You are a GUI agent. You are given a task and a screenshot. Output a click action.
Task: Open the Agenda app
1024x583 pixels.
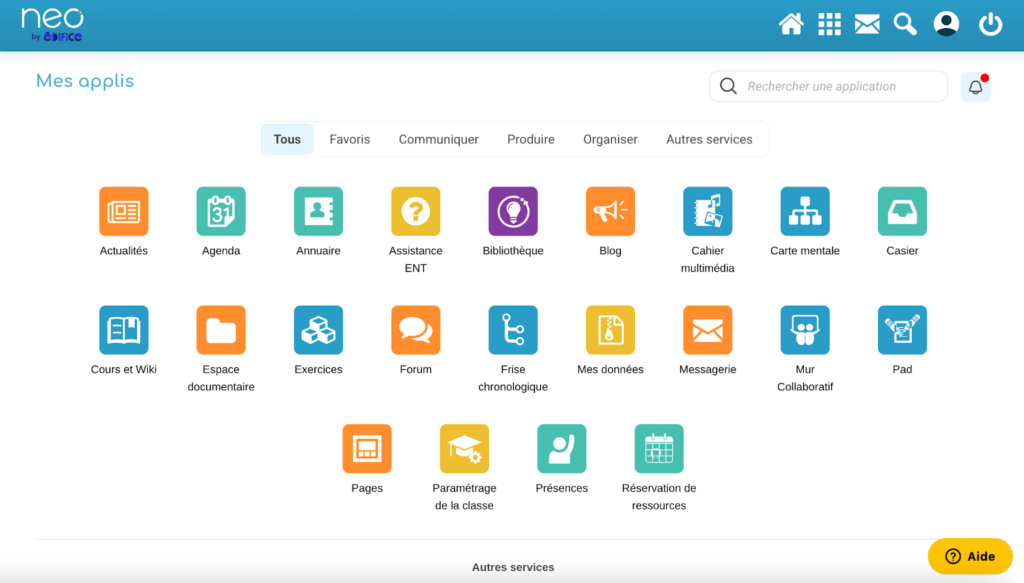coord(221,212)
